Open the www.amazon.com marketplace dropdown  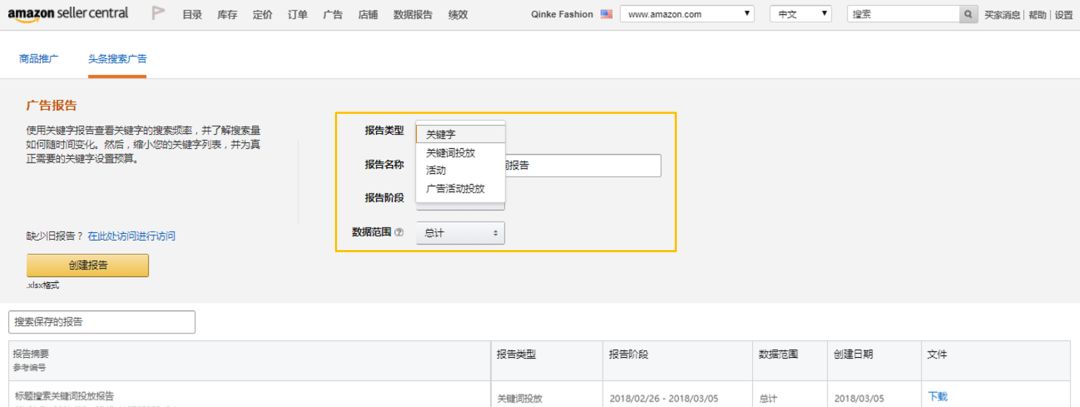[686, 15]
